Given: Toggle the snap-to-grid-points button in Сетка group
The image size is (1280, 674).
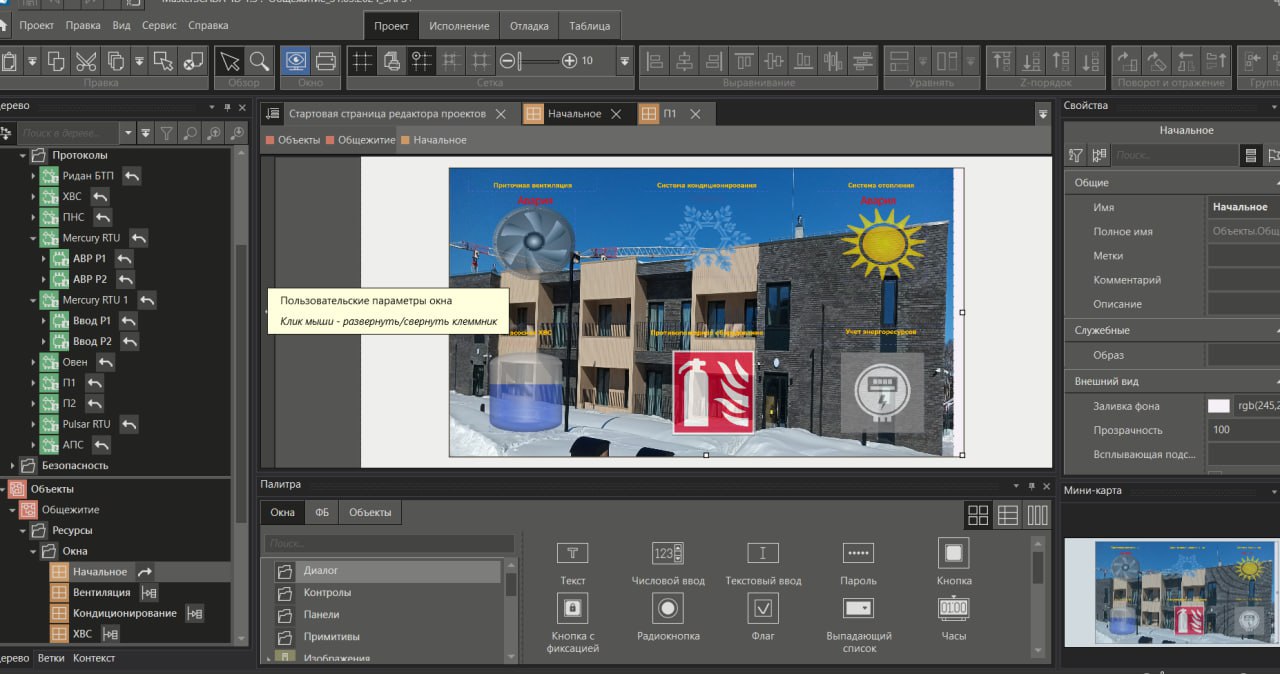Looking at the screenshot, I should point(422,61).
